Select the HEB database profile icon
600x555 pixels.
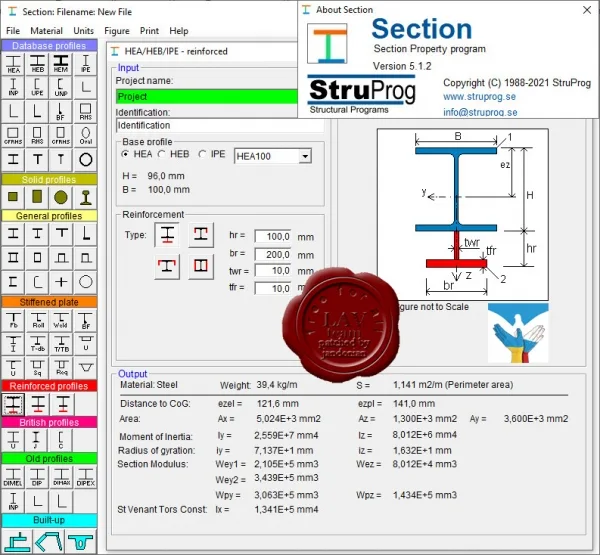click(x=37, y=64)
